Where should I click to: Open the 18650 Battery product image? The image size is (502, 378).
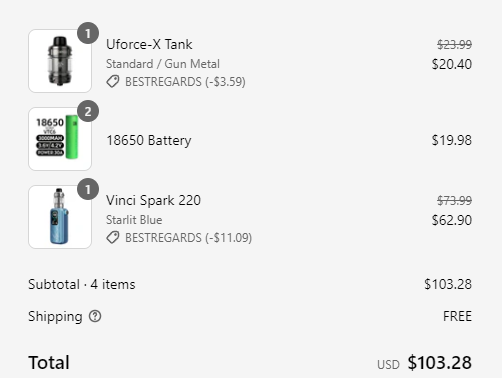(60, 139)
